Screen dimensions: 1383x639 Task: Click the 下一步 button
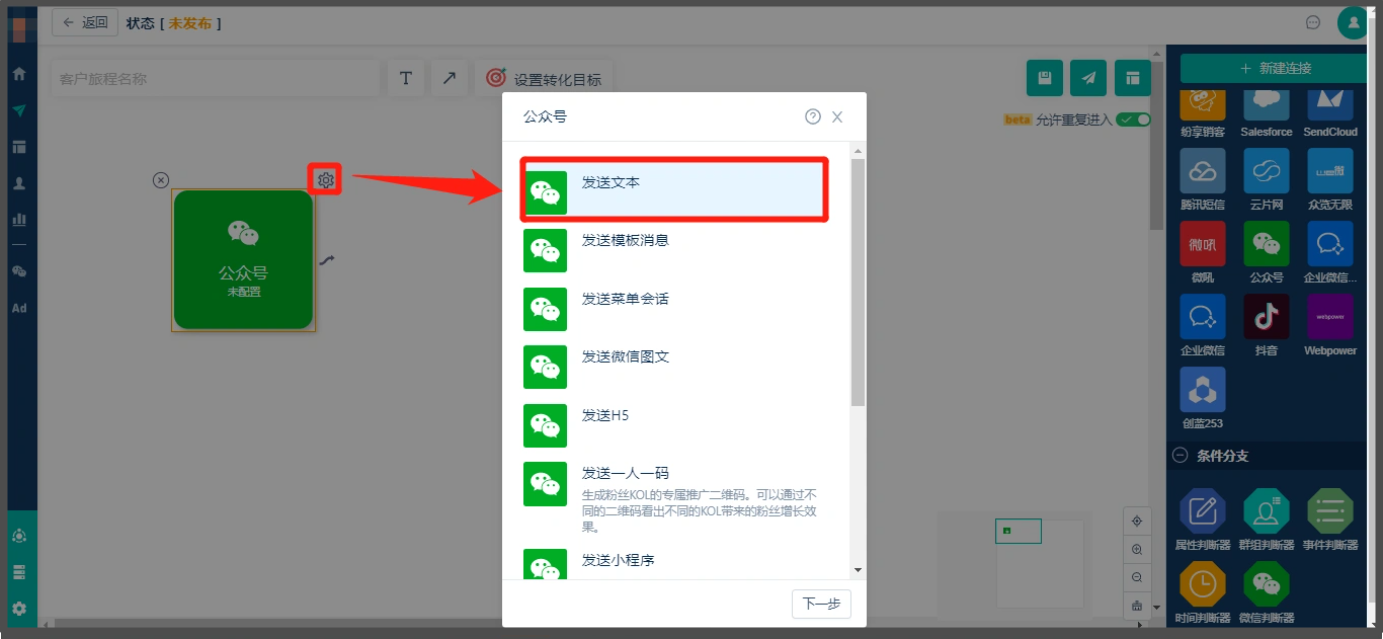[821, 604]
